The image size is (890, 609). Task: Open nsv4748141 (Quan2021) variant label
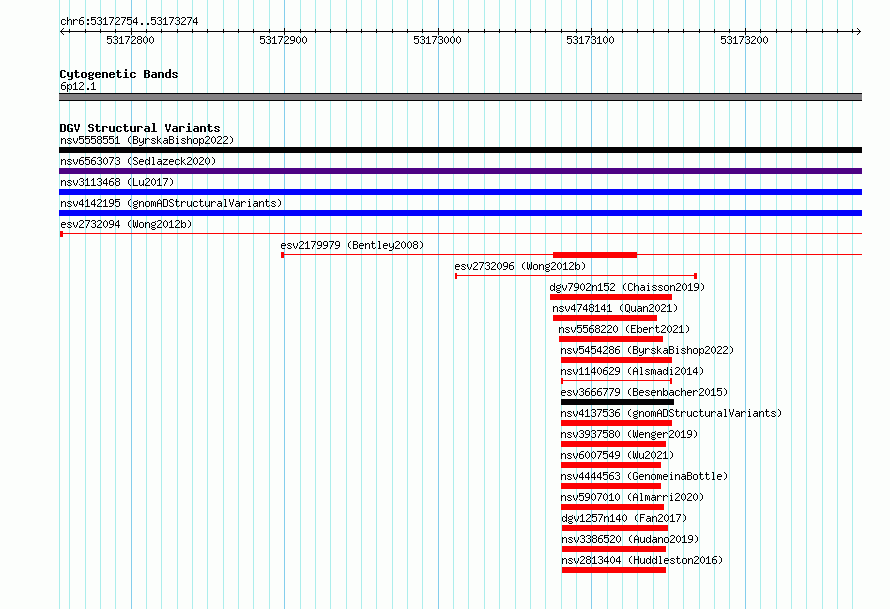[x=615, y=308]
